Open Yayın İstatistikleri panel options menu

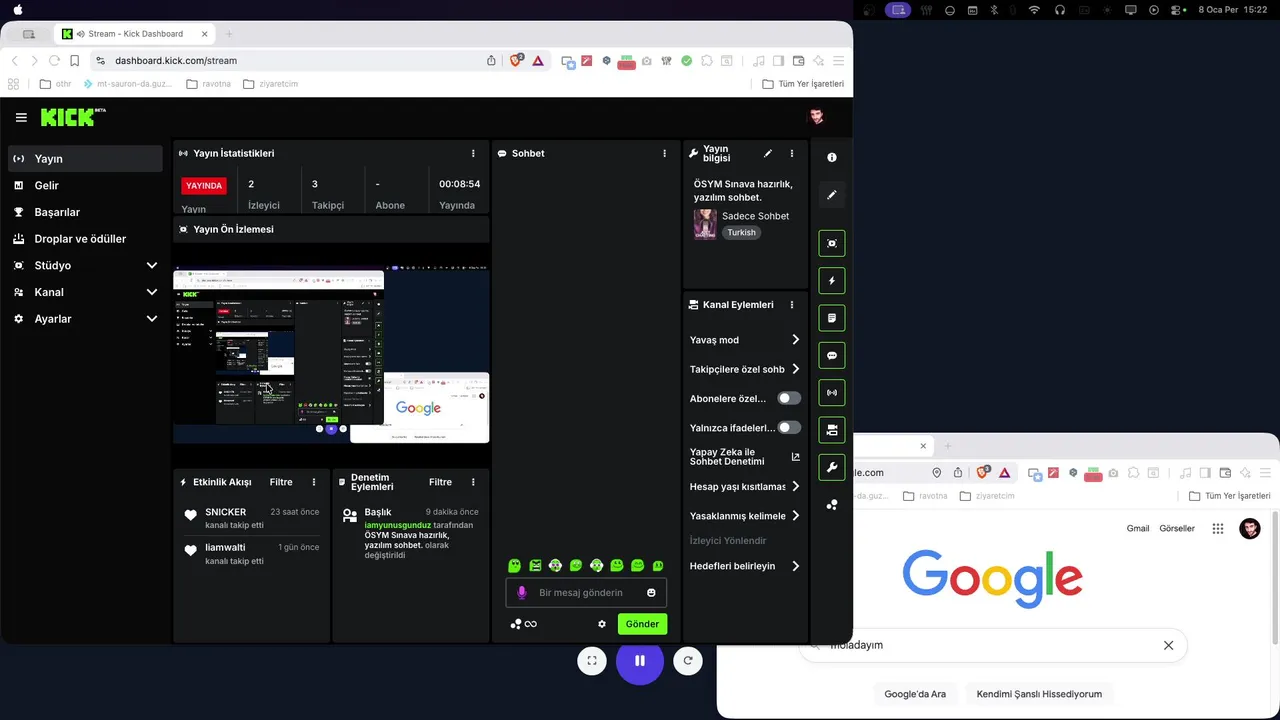tap(473, 153)
